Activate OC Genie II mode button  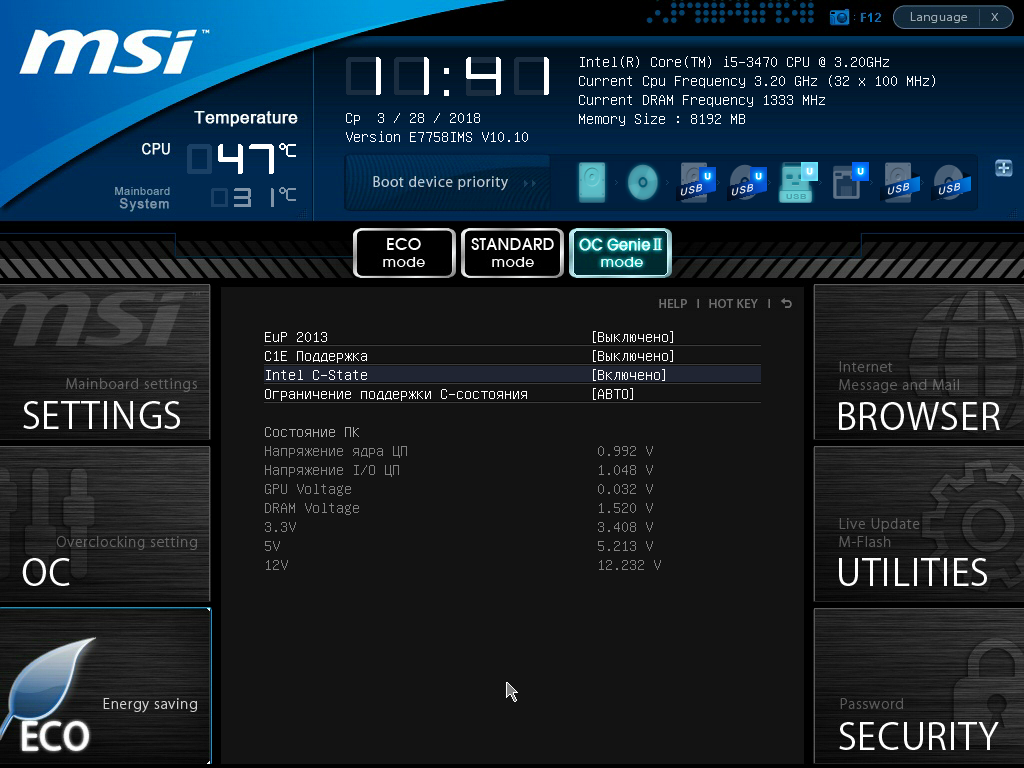coord(620,253)
